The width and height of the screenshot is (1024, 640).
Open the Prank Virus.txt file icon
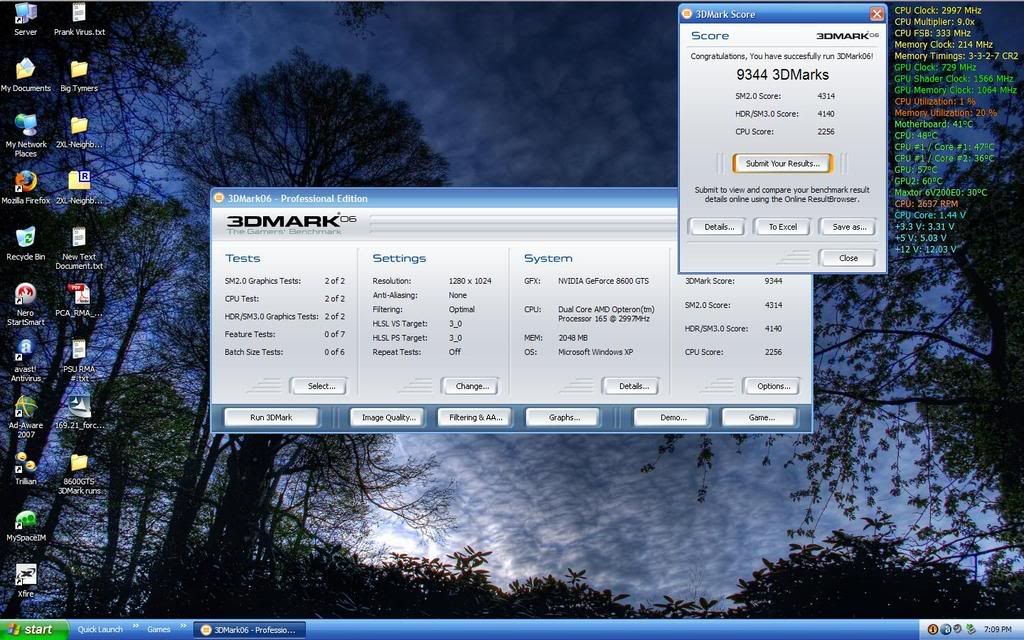pos(79,13)
